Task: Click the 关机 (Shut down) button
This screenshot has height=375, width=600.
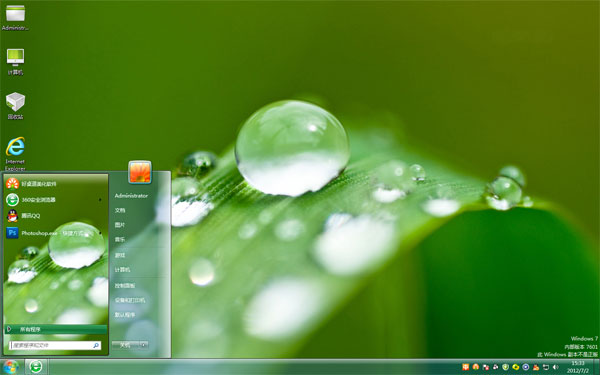Action: (125, 345)
